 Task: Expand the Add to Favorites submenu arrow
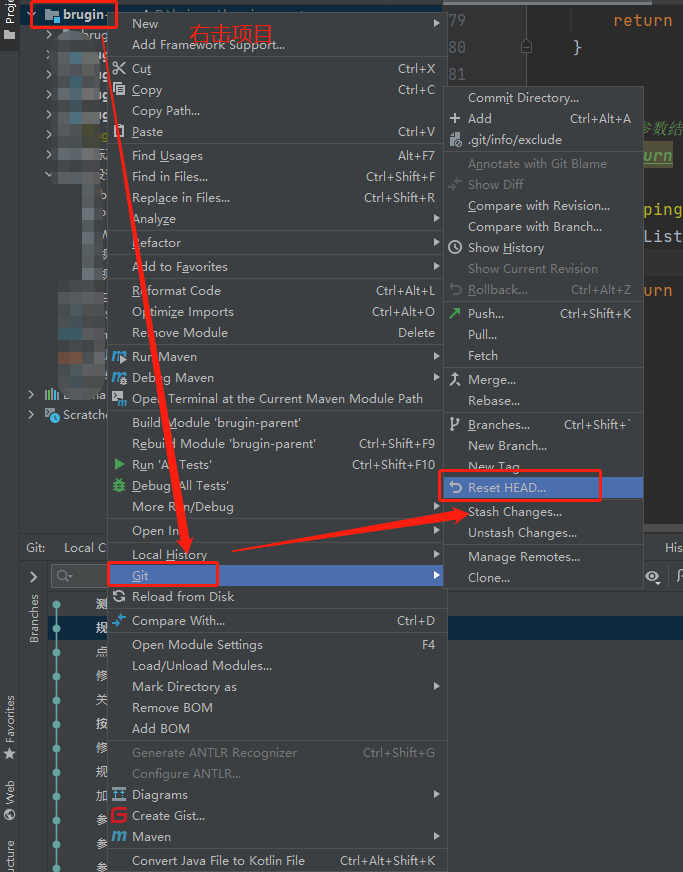coord(437,266)
